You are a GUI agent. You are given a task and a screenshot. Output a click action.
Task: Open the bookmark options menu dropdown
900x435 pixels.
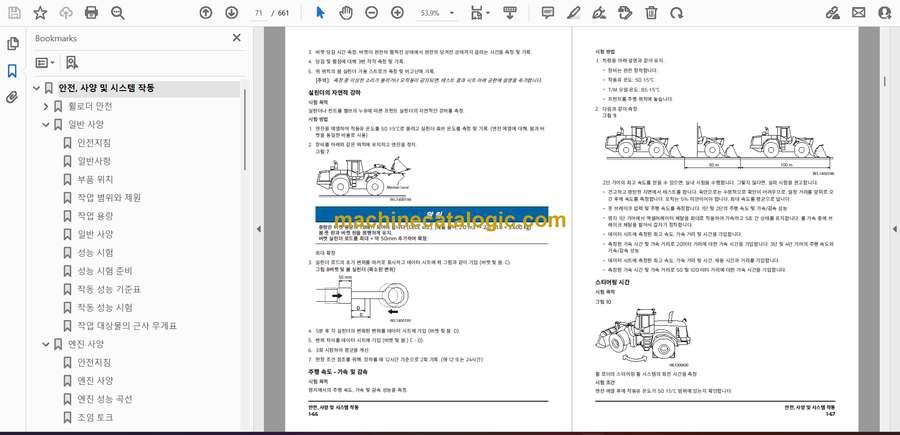point(45,63)
